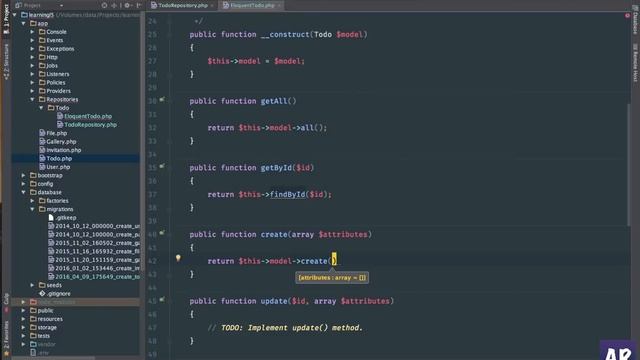Switch to the TodoRepository.php tab

[182, 5]
